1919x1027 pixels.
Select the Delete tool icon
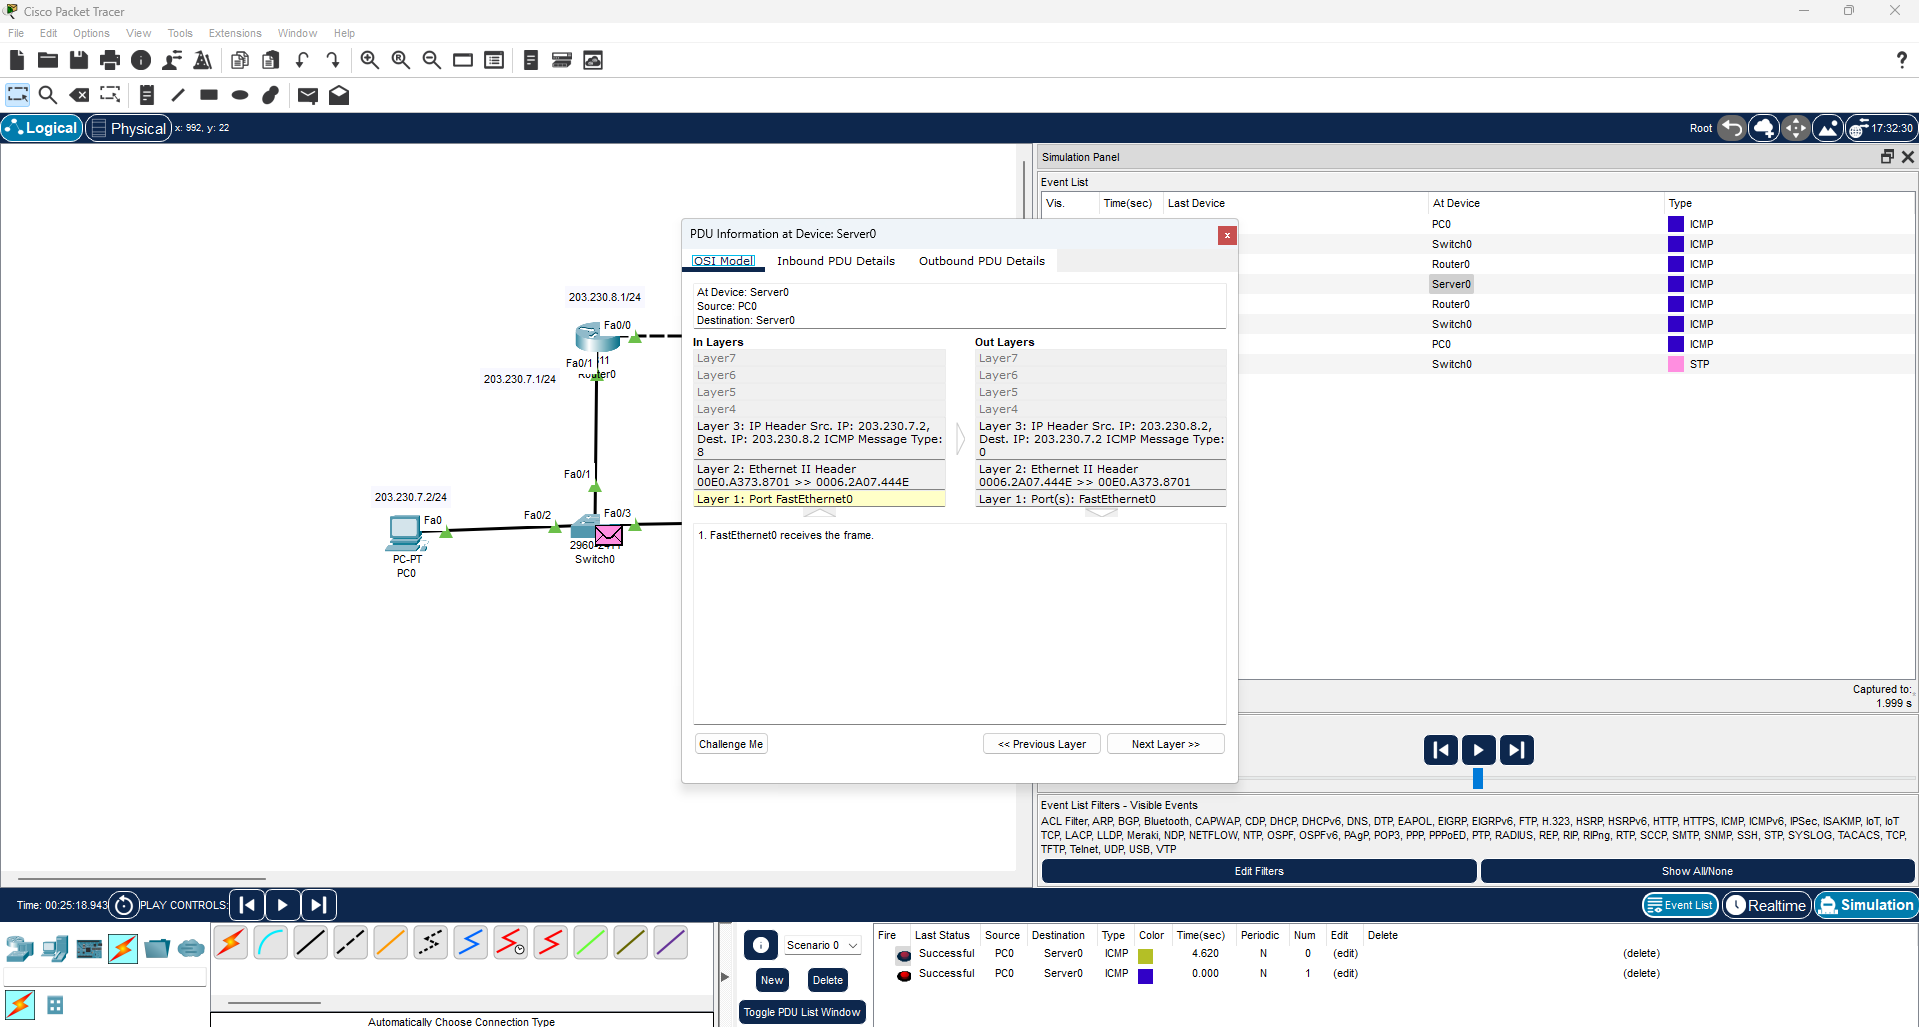pos(79,95)
